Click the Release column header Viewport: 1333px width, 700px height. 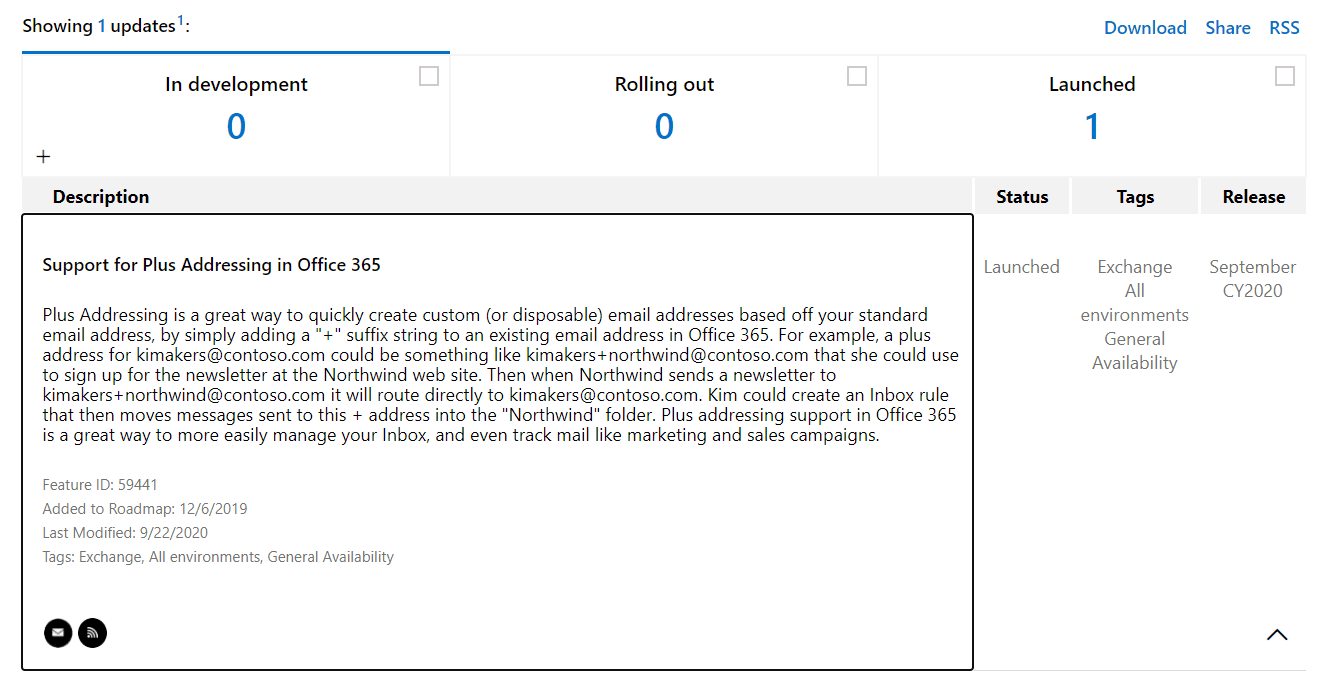1253,196
